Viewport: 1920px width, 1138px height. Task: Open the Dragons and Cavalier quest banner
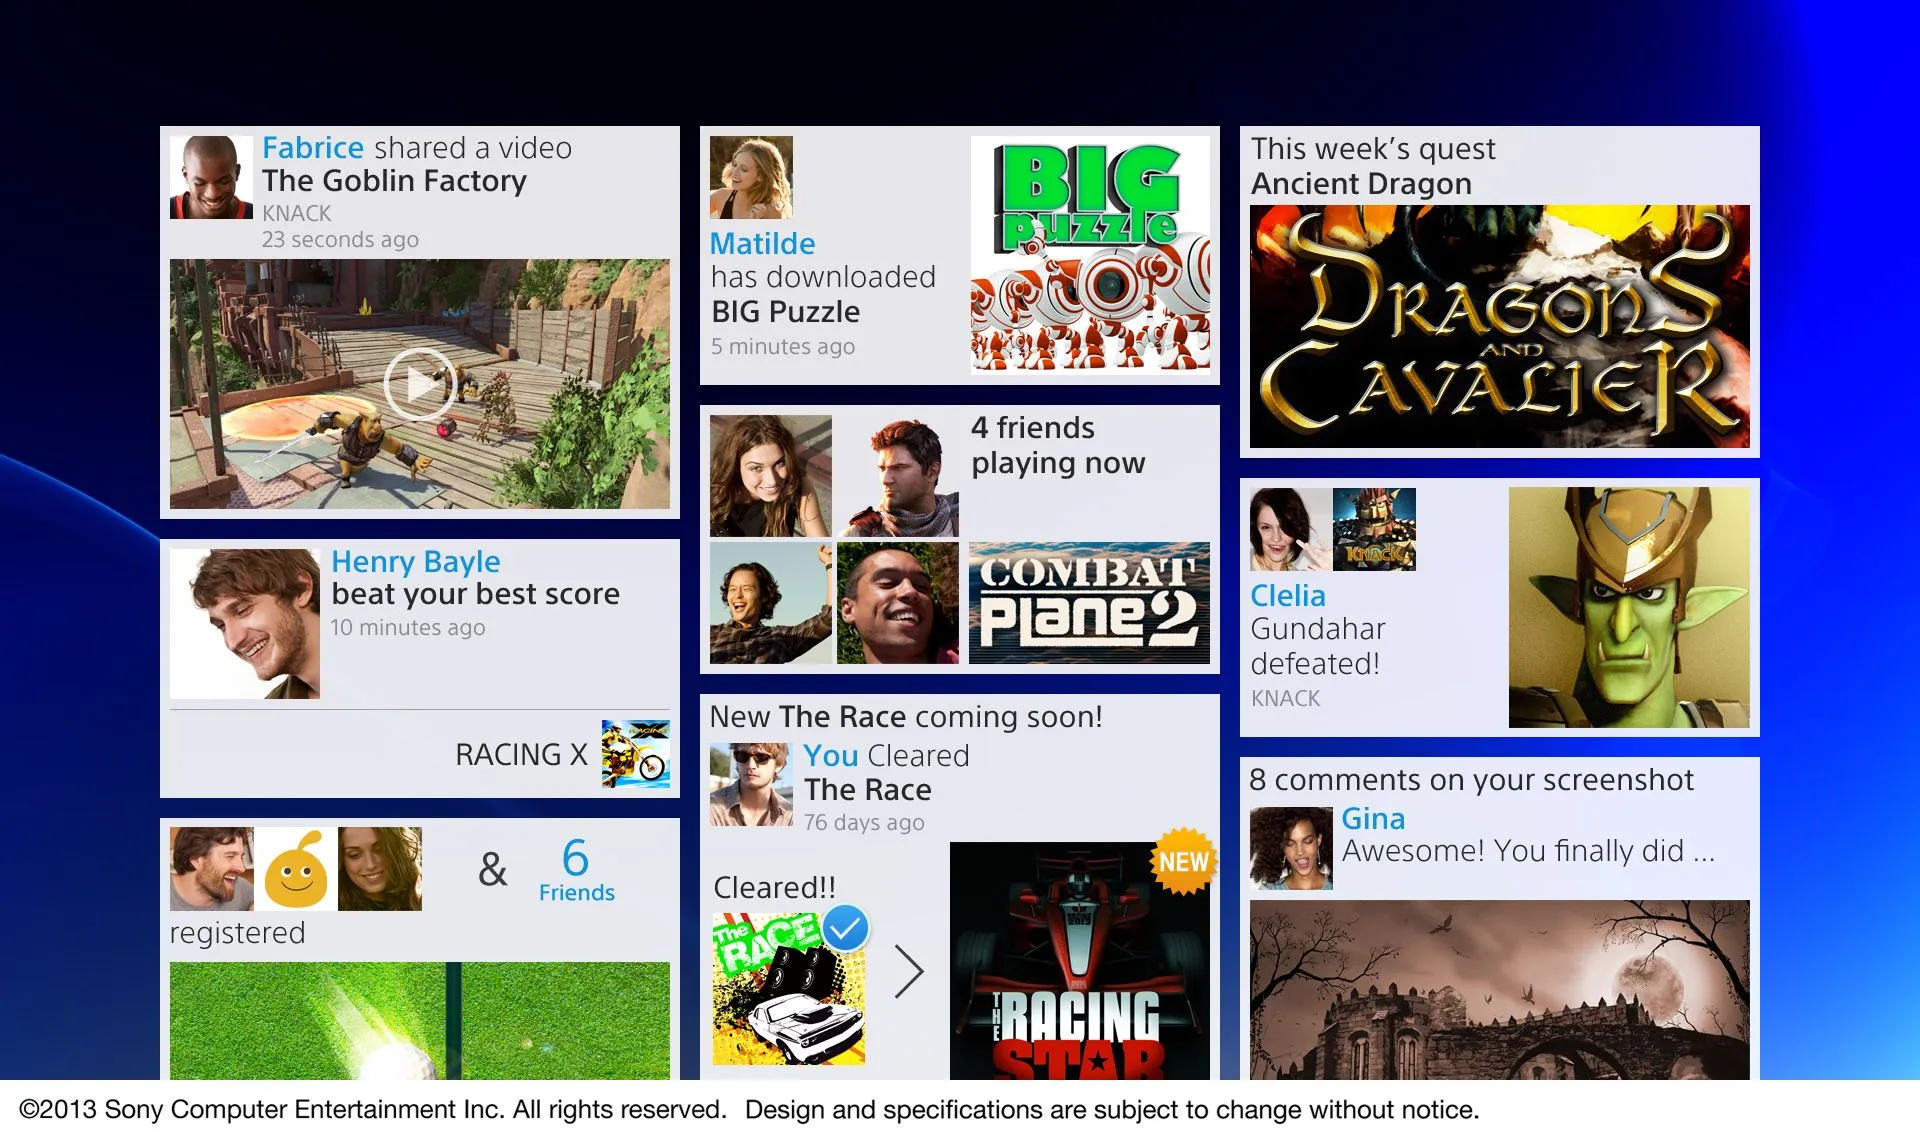point(1499,326)
